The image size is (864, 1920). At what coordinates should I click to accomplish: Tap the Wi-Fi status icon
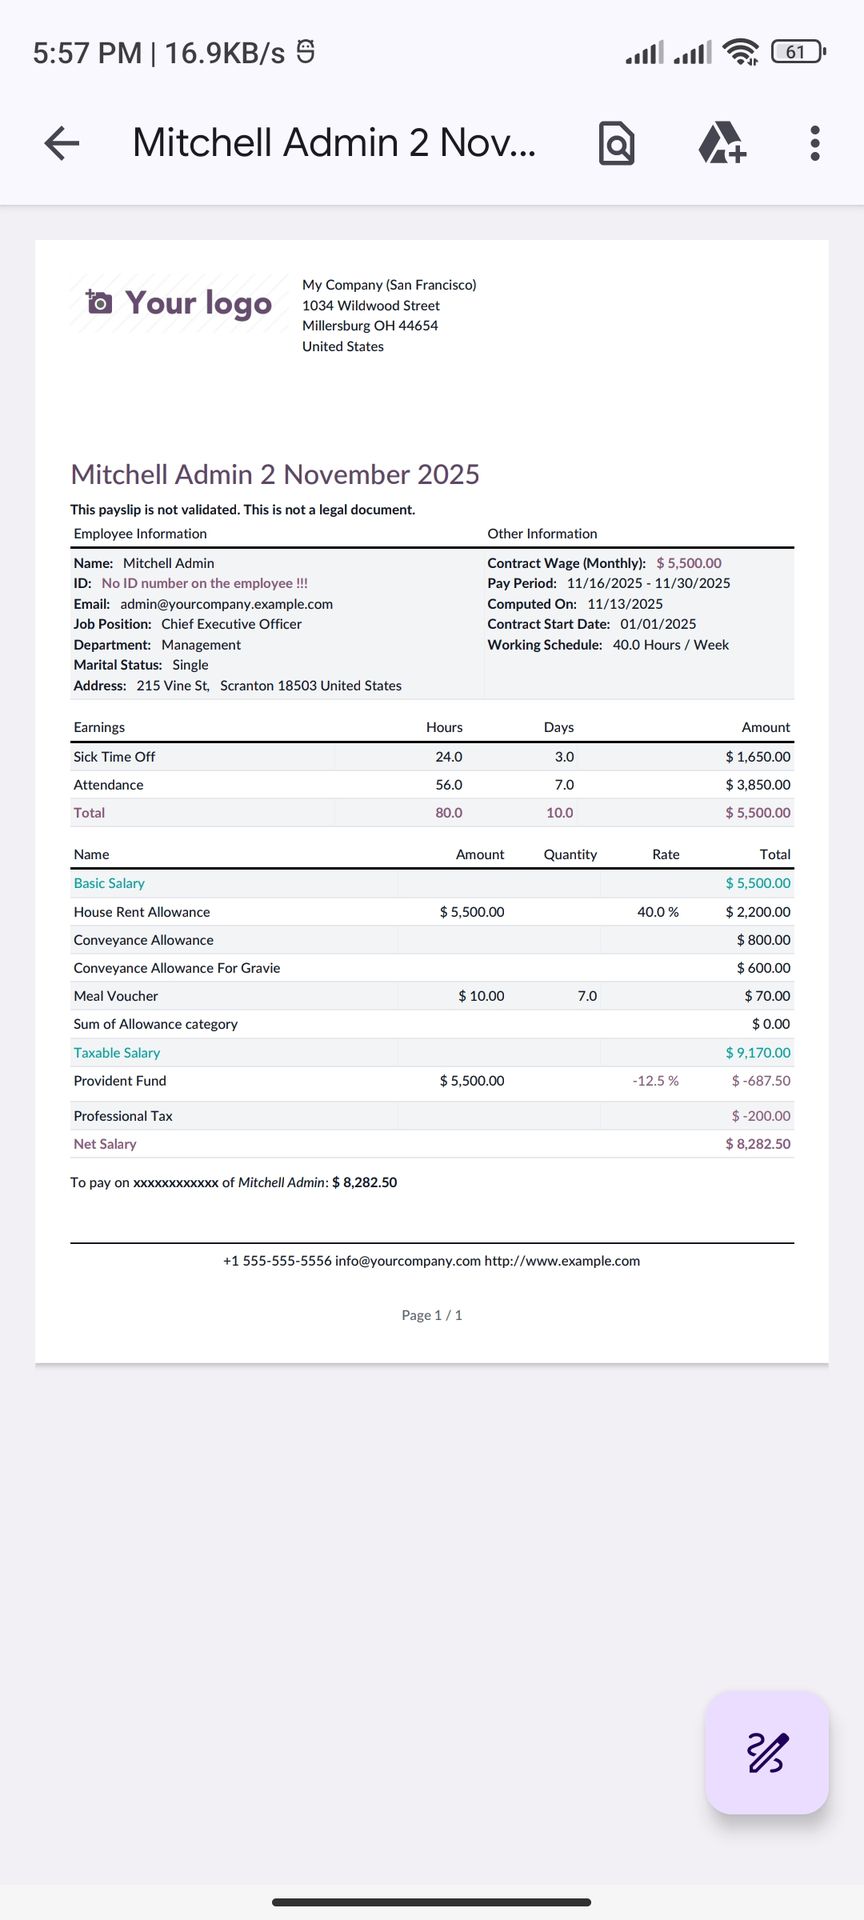[x=741, y=52]
